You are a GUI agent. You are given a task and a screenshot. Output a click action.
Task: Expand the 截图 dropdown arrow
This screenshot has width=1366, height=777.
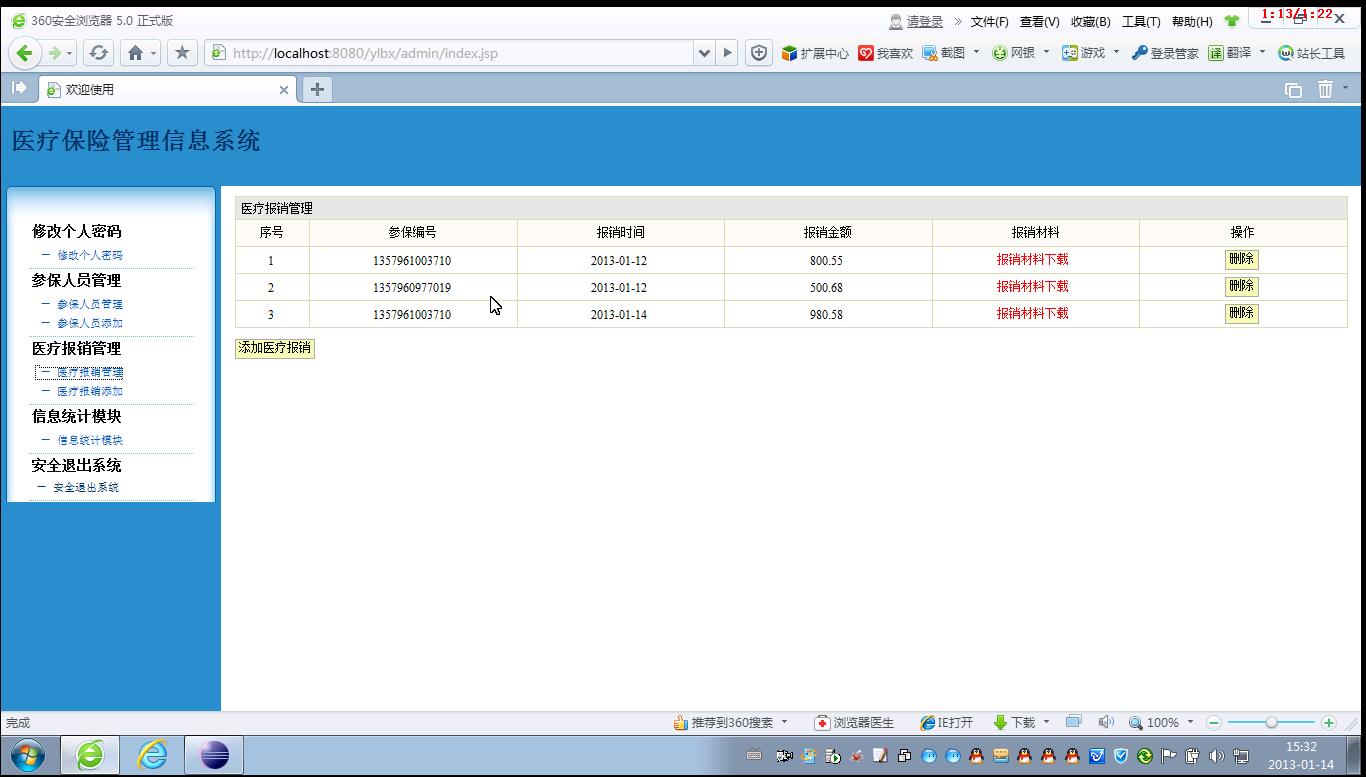tap(976, 52)
